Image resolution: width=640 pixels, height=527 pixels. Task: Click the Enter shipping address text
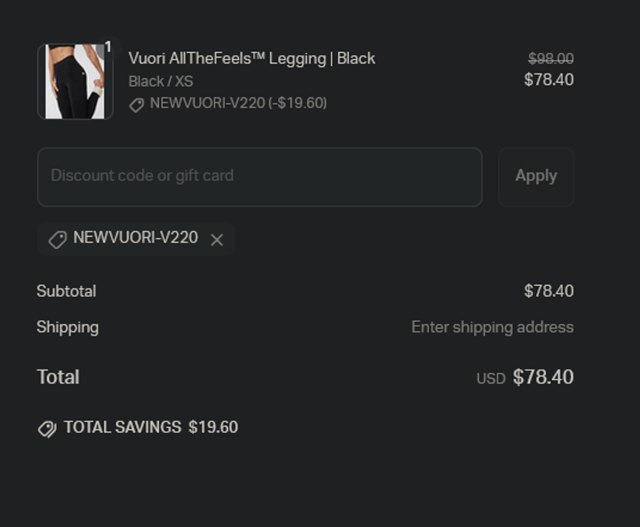[492, 327]
